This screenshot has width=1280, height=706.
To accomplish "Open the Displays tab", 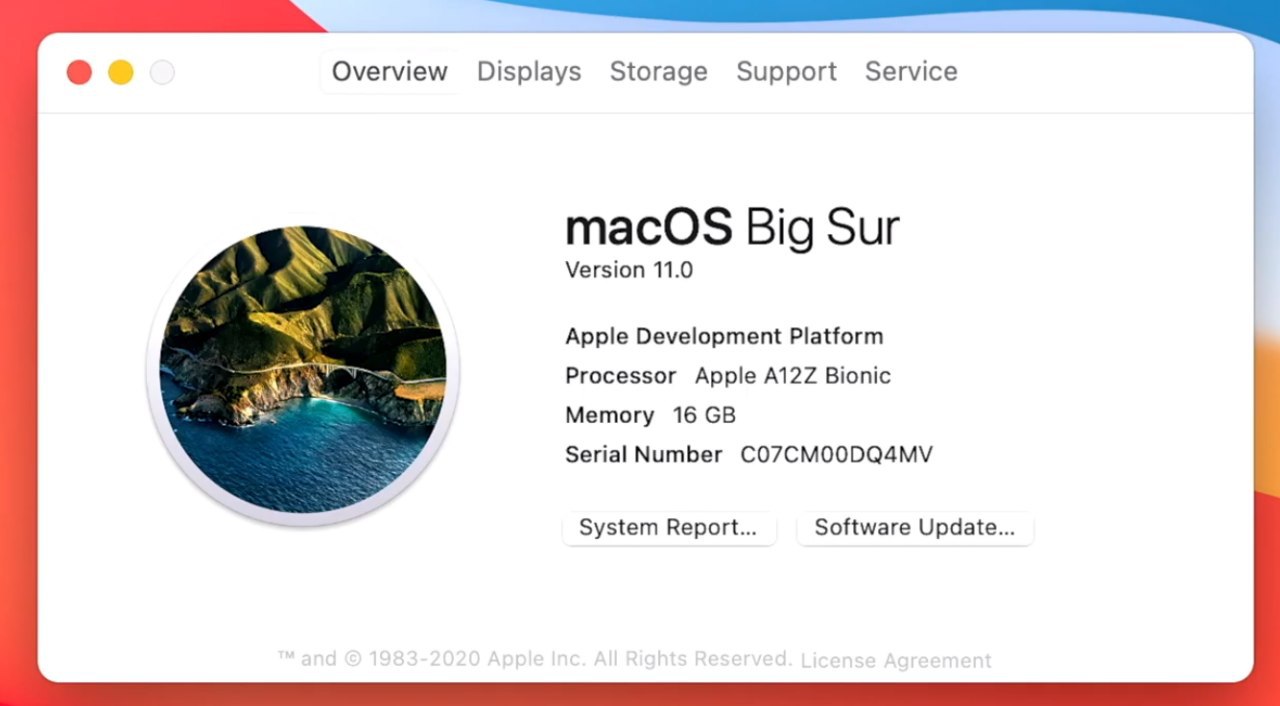I will click(x=529, y=72).
